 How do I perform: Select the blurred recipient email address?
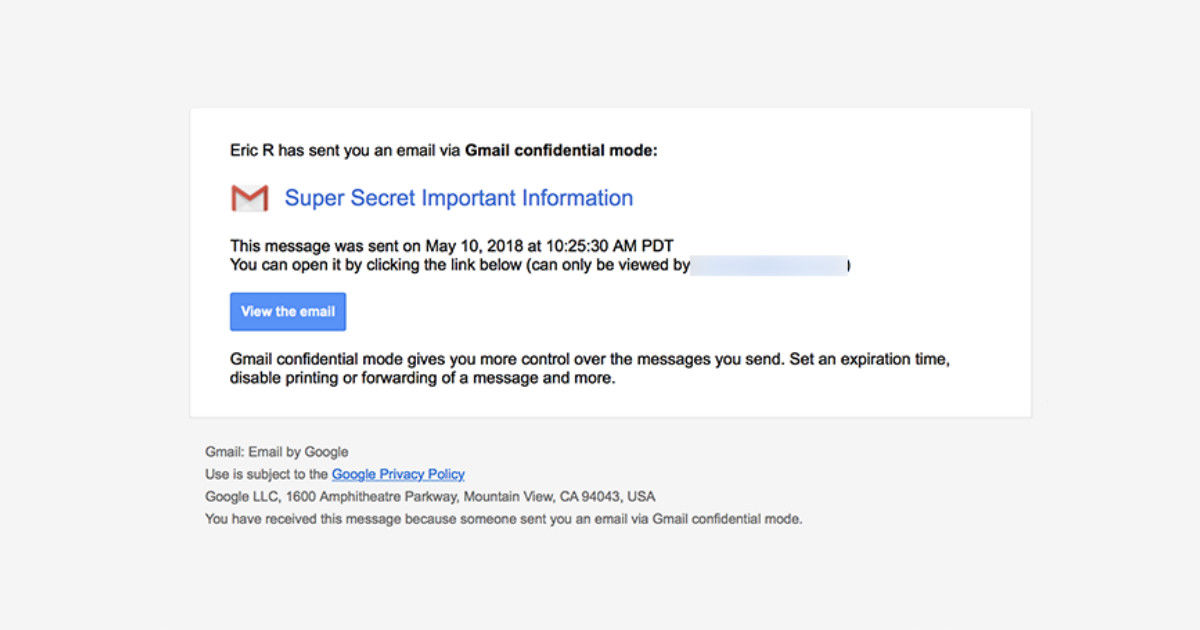click(x=768, y=266)
